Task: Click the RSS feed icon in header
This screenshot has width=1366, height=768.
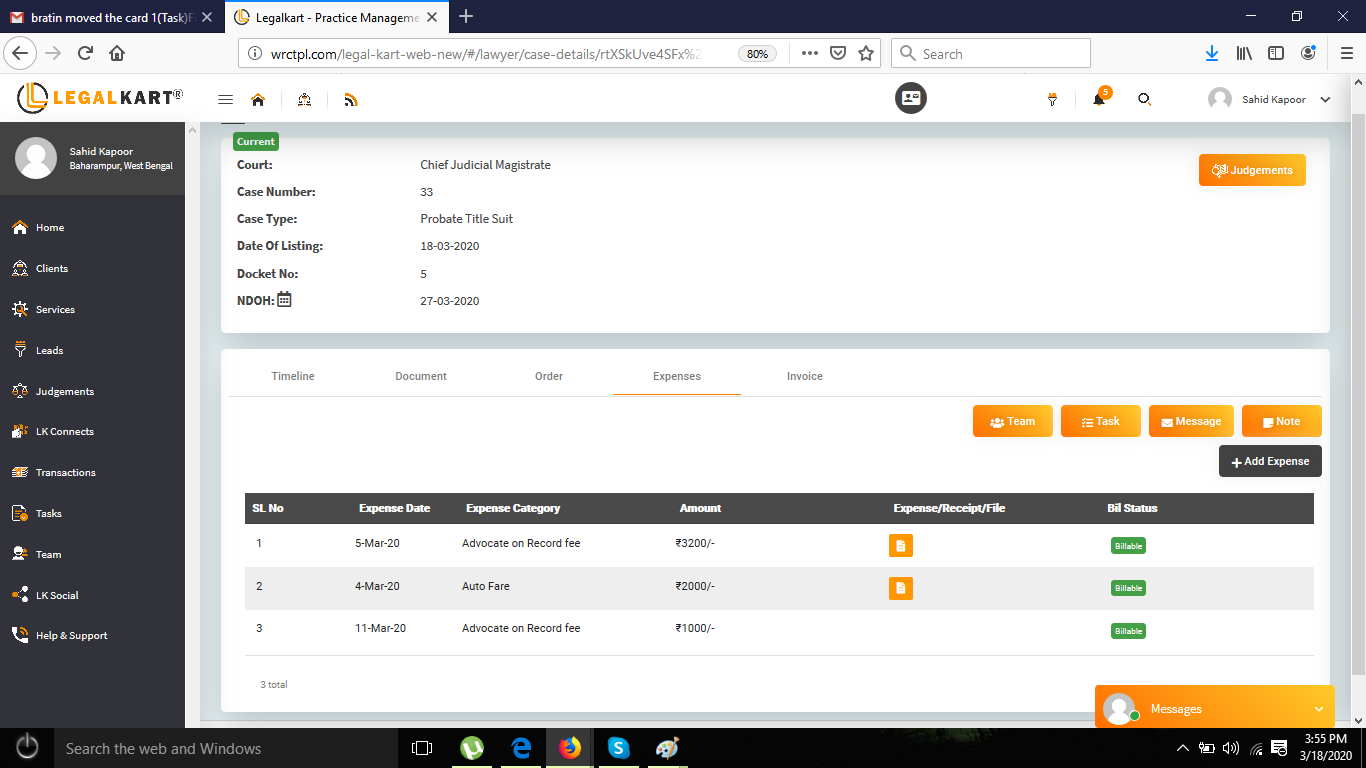Action: point(350,99)
